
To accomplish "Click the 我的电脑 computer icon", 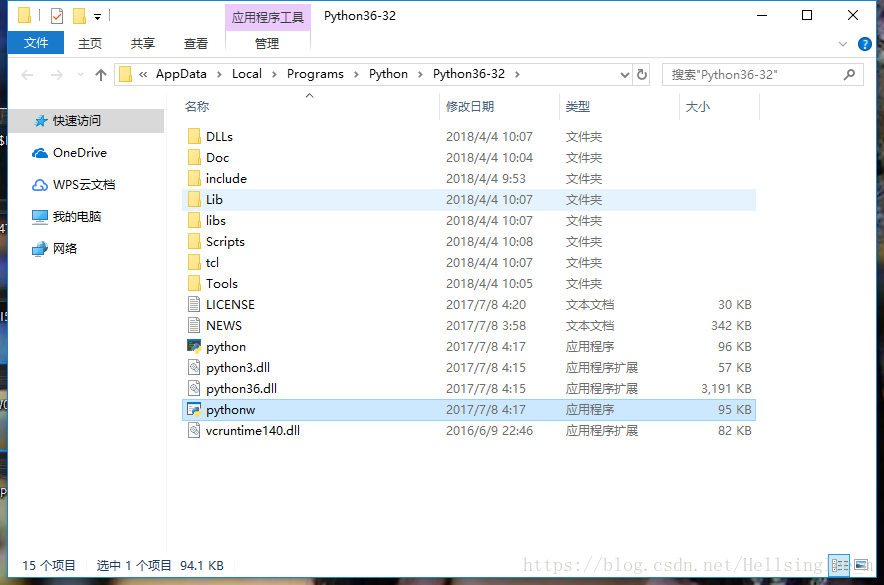I will (x=39, y=217).
